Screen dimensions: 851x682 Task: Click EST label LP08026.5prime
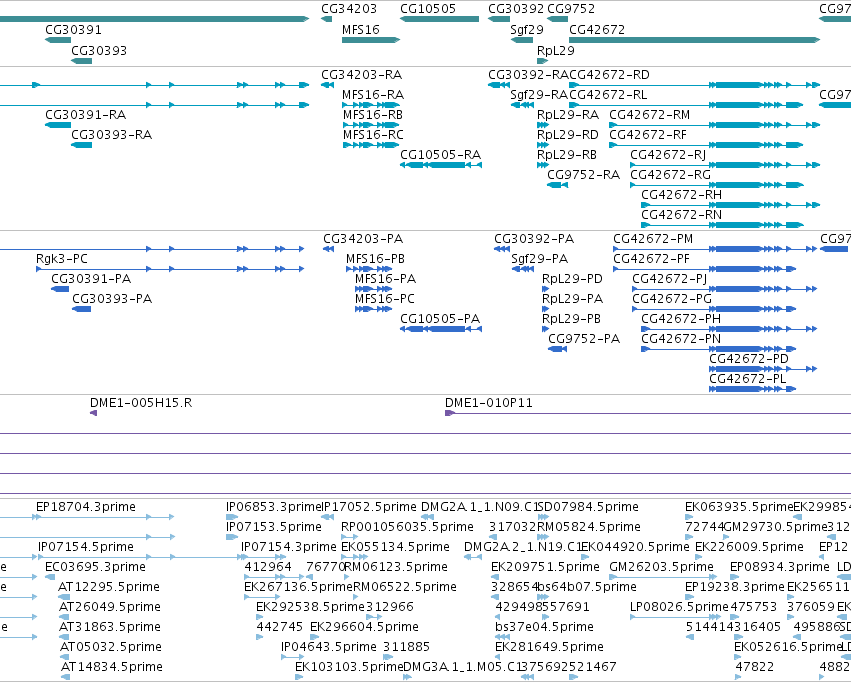[679, 607]
